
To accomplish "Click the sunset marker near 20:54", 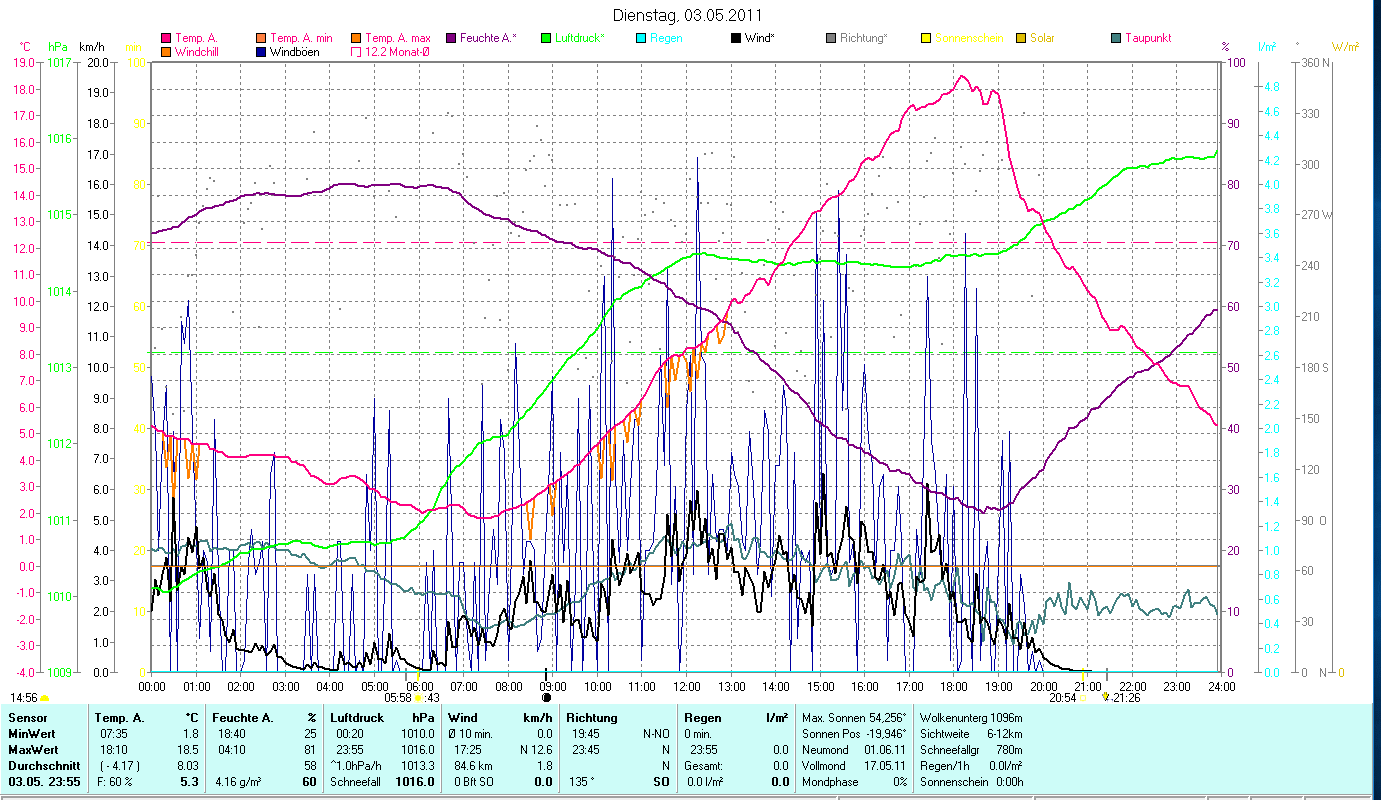I will pos(1082,698).
